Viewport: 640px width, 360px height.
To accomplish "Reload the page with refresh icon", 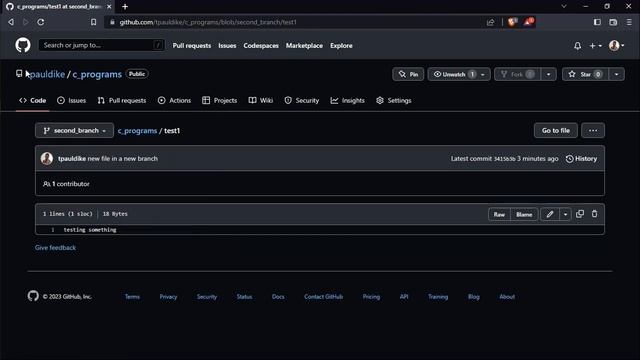I will (41, 22).
